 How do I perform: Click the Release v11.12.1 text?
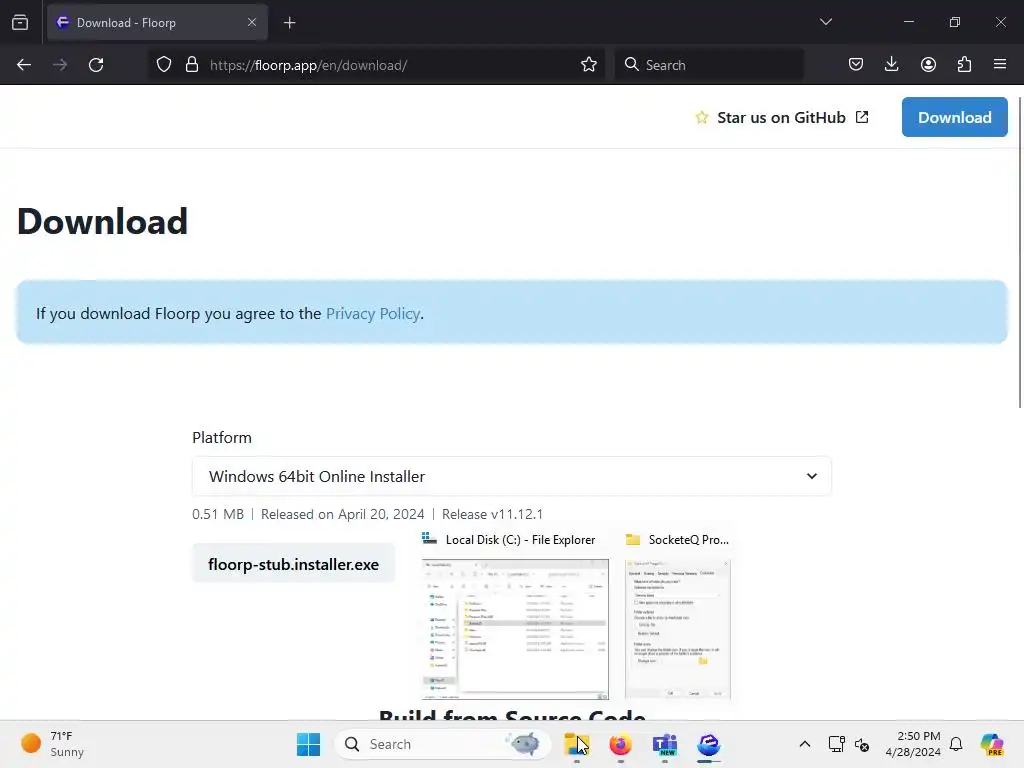492,514
